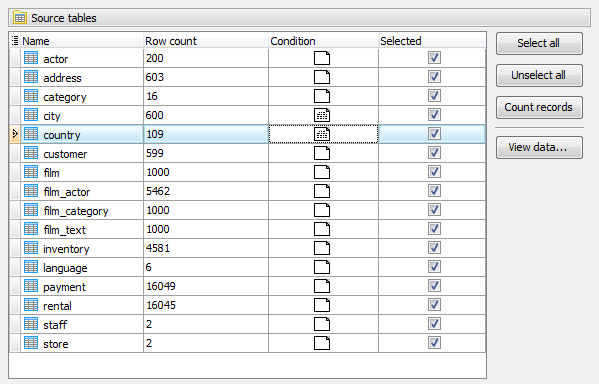The height and width of the screenshot is (384, 599).
Task: Deselect the inventory table checkbox
Action: point(434,248)
